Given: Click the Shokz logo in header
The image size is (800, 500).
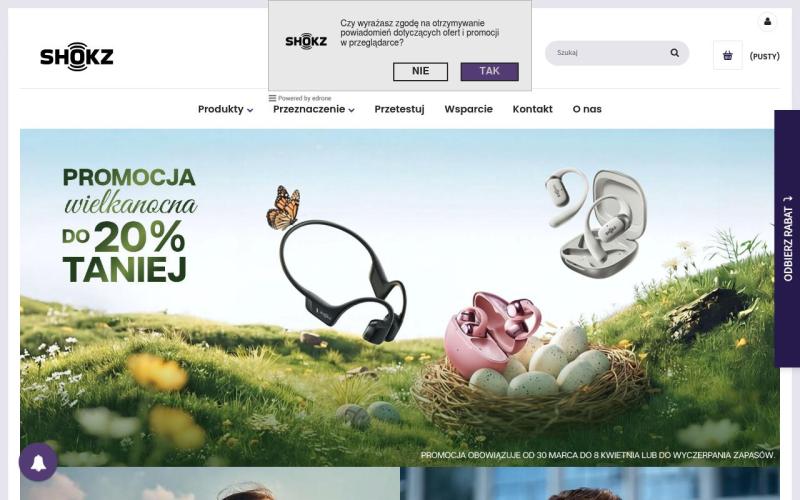Looking at the screenshot, I should tap(77, 56).
